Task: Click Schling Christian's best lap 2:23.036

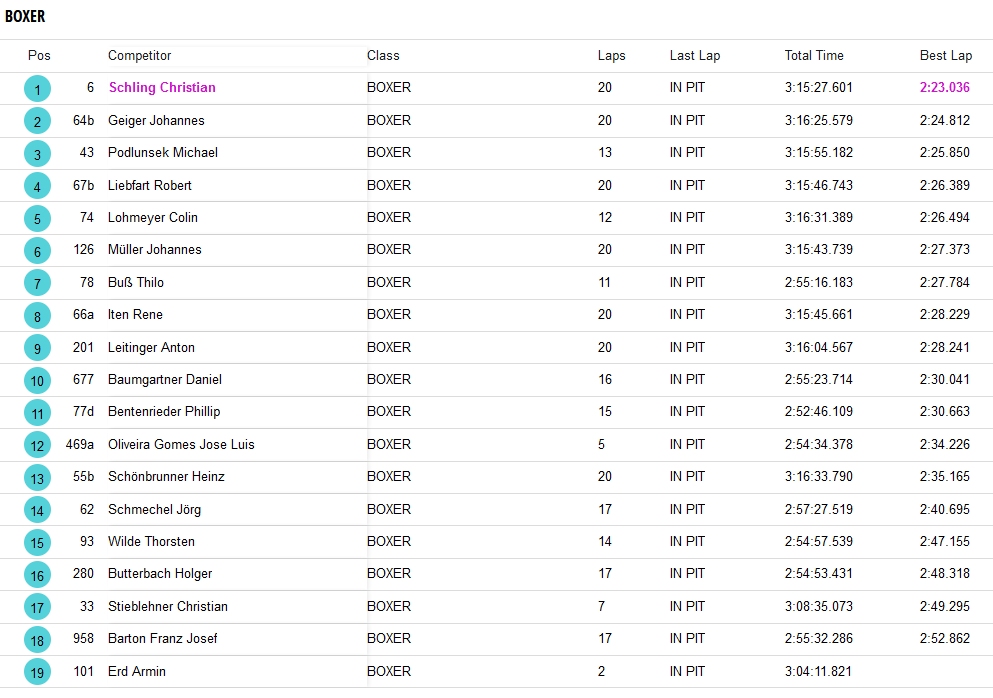Action: (944, 88)
